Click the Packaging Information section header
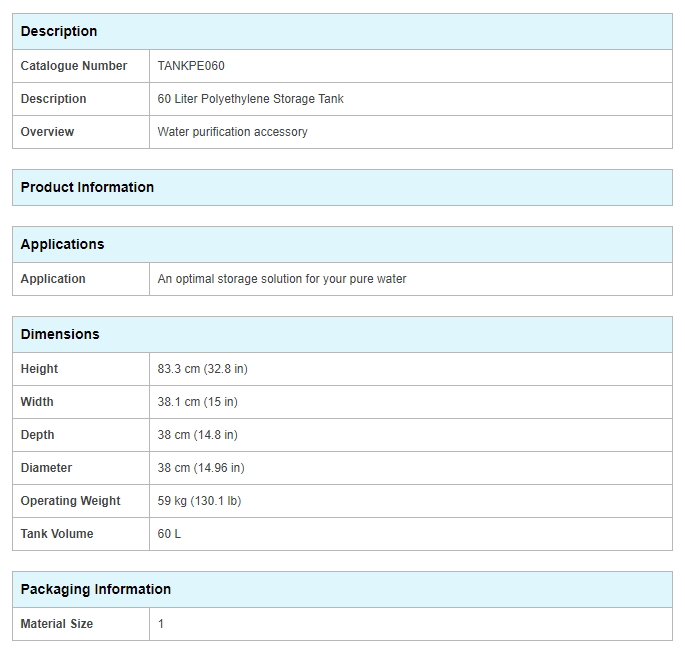This screenshot has height=655, width=685. (95, 590)
